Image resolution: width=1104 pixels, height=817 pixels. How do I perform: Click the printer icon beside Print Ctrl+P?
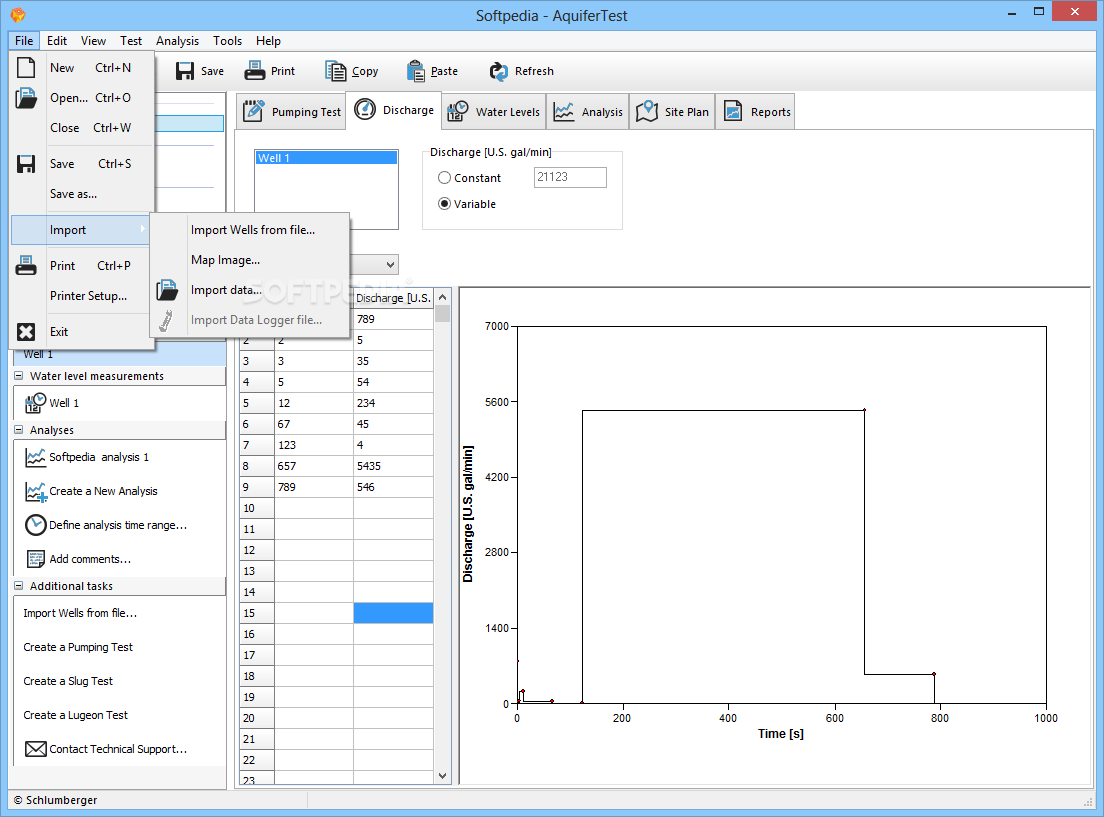tap(26, 266)
